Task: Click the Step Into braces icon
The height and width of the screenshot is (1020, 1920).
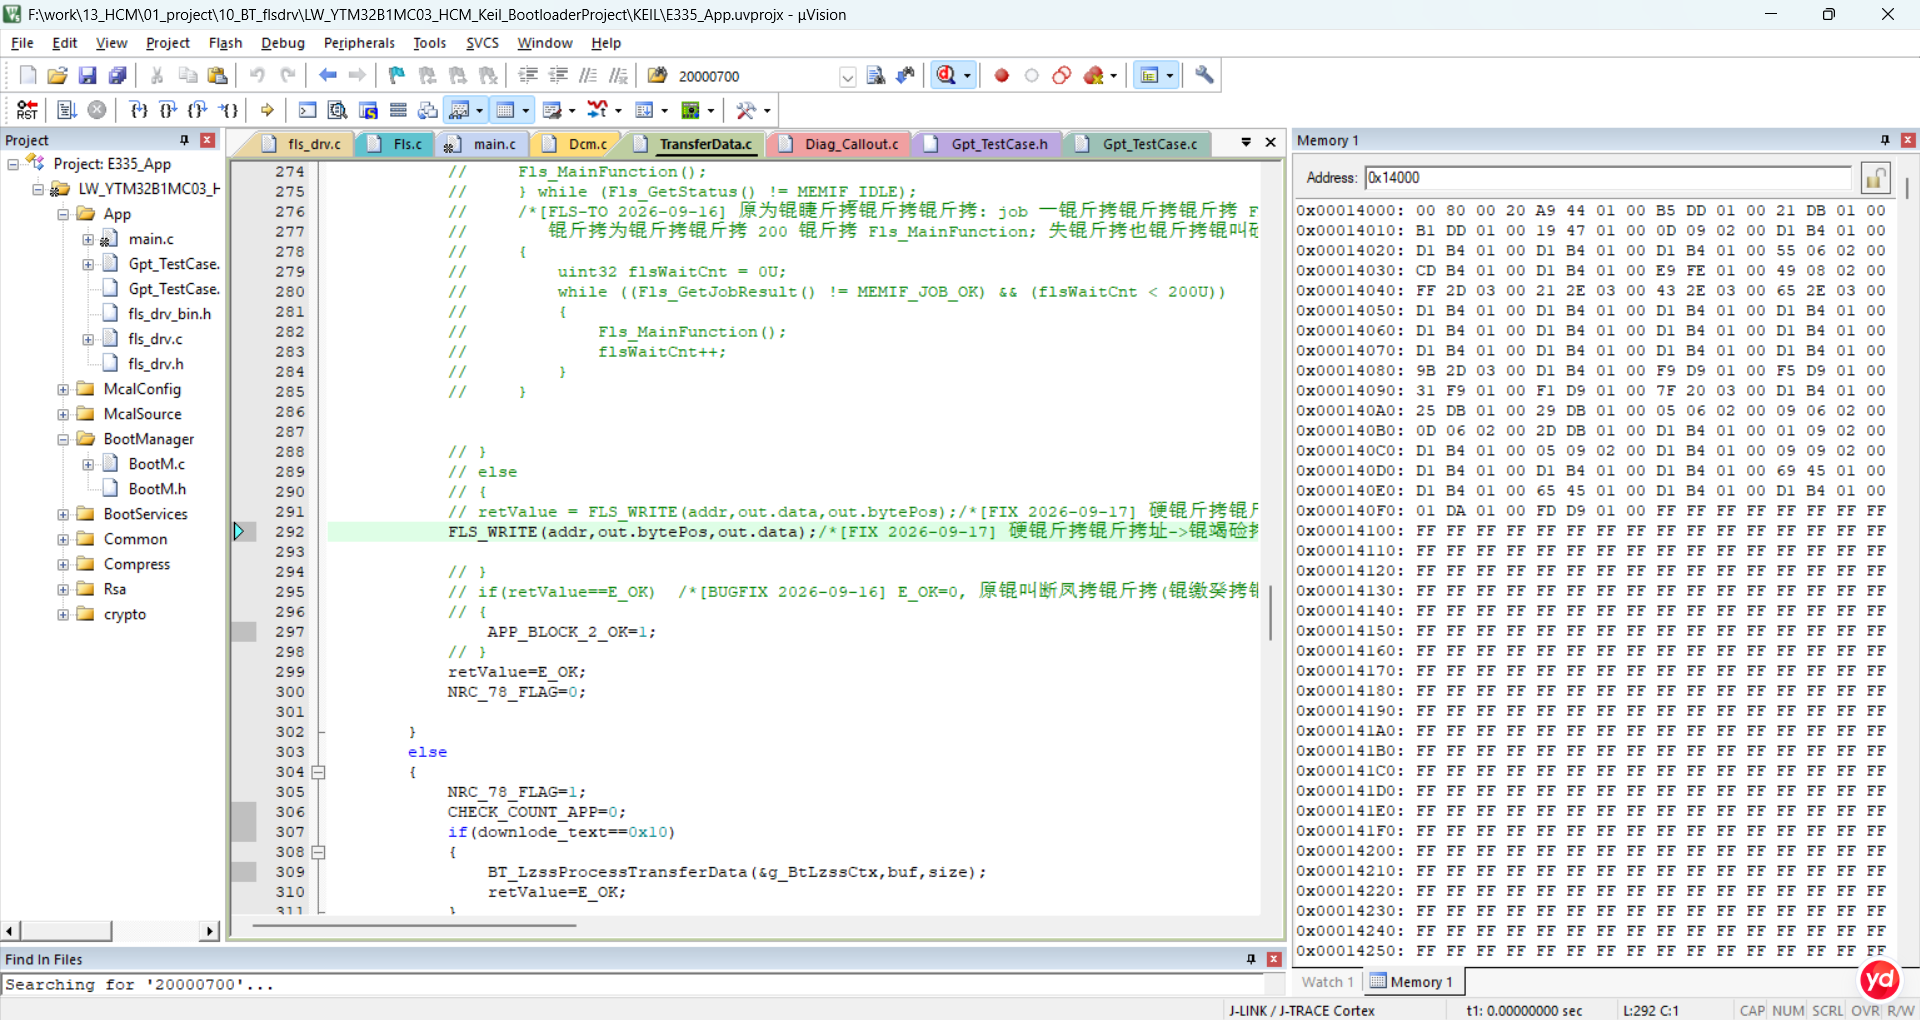Action: (138, 110)
